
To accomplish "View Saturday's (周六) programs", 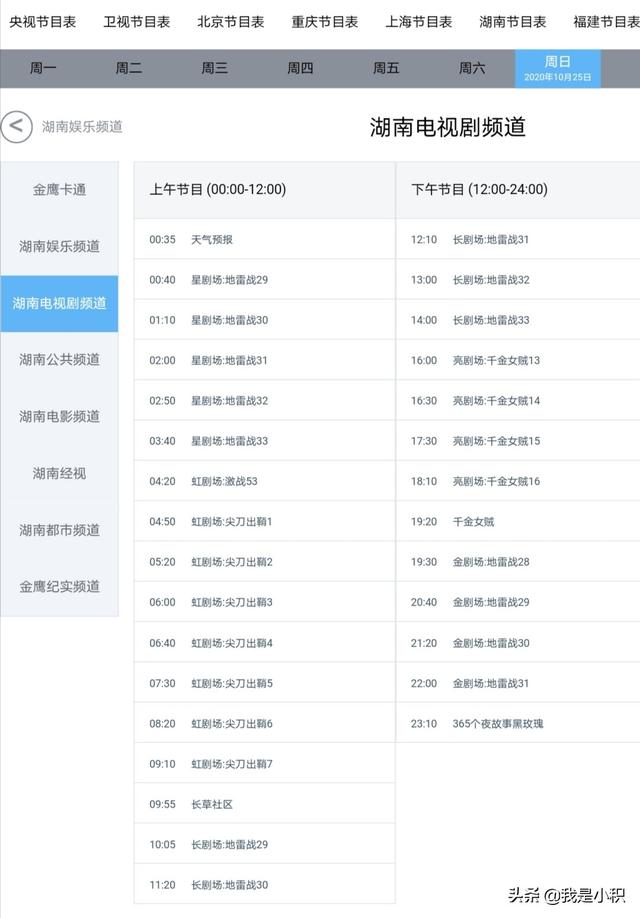I will point(468,70).
